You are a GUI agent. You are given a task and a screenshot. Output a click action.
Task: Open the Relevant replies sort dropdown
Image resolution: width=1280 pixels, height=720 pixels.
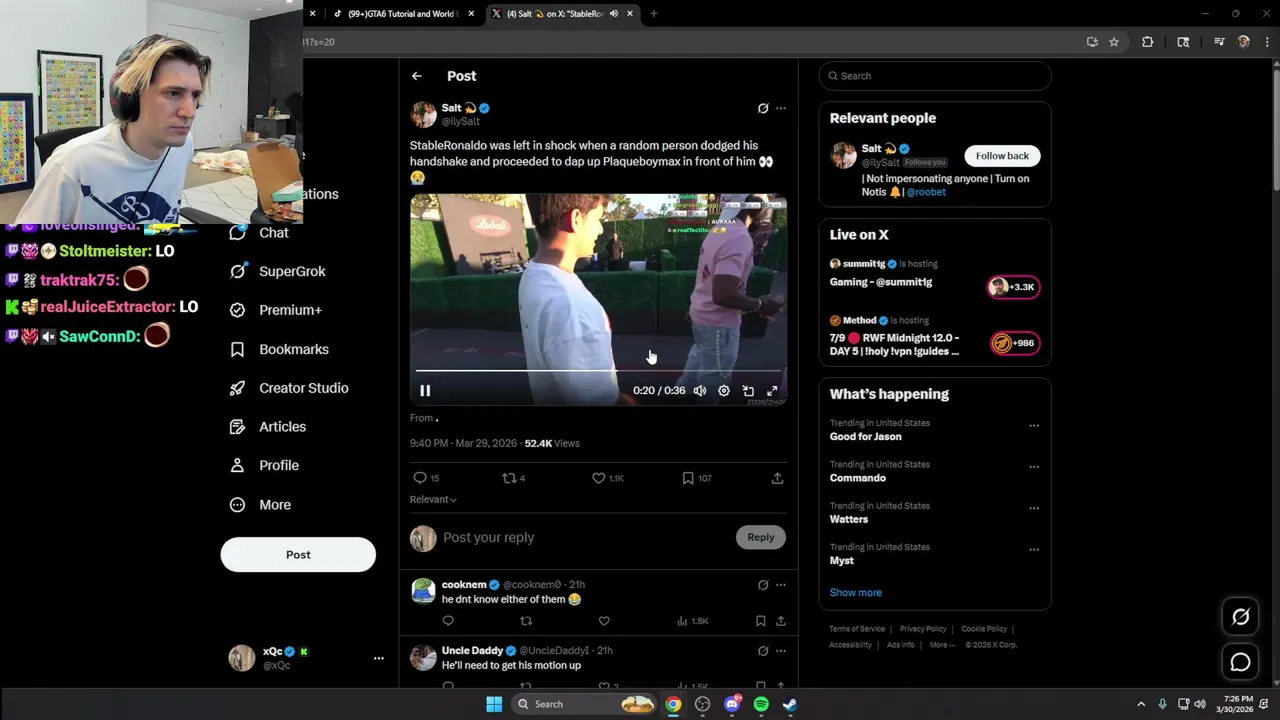tap(433, 499)
